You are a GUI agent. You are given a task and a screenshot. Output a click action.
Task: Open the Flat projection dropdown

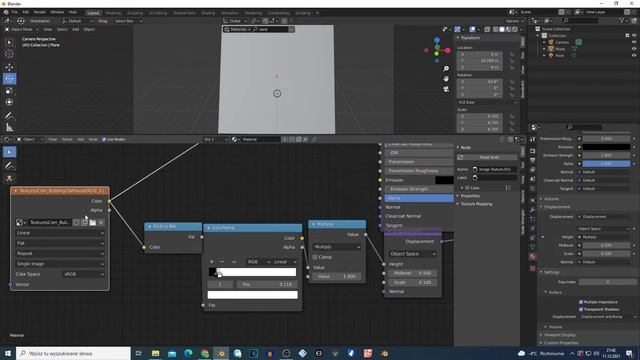coord(60,243)
